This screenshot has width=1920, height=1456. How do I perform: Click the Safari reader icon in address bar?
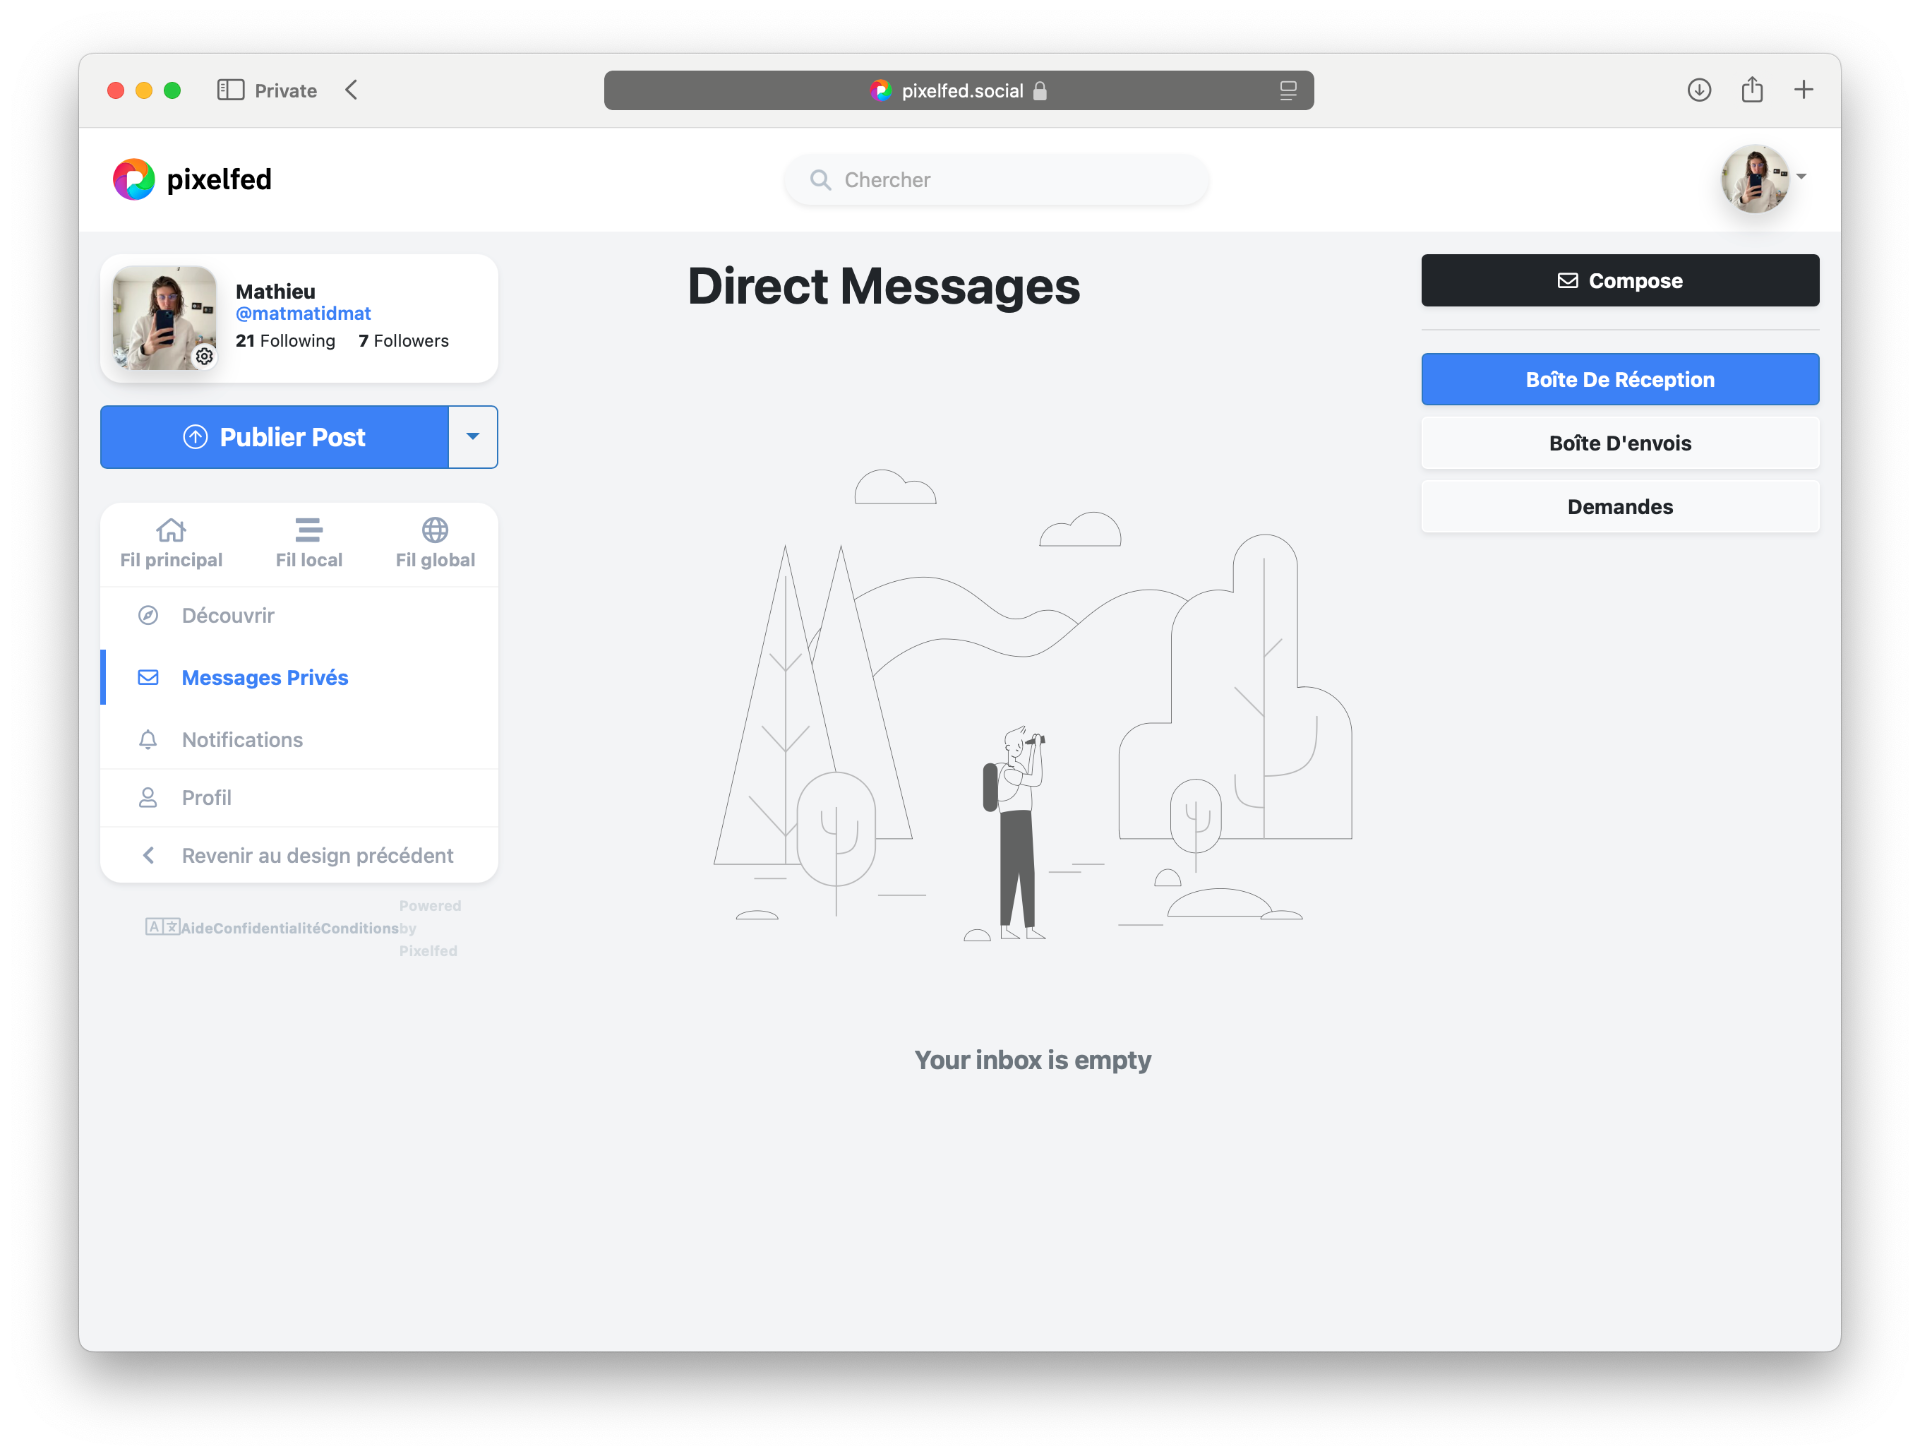point(1288,90)
